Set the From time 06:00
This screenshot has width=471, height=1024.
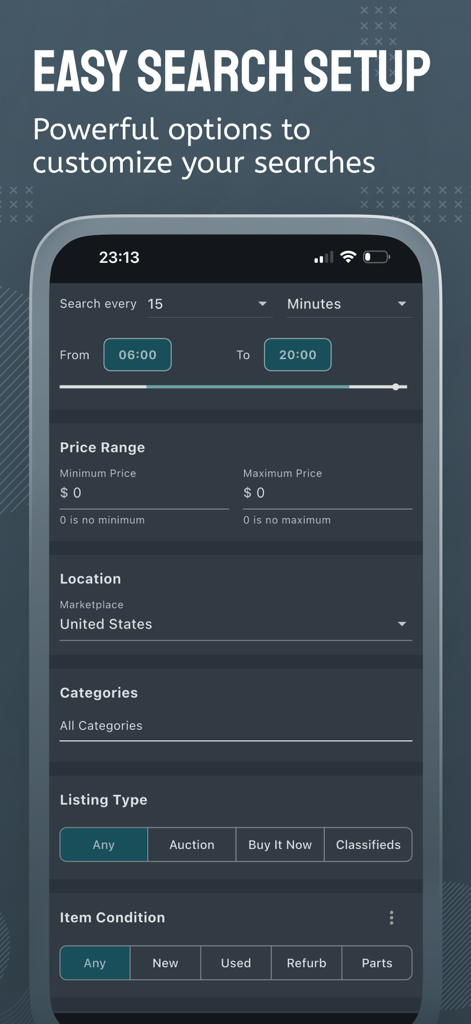138,355
